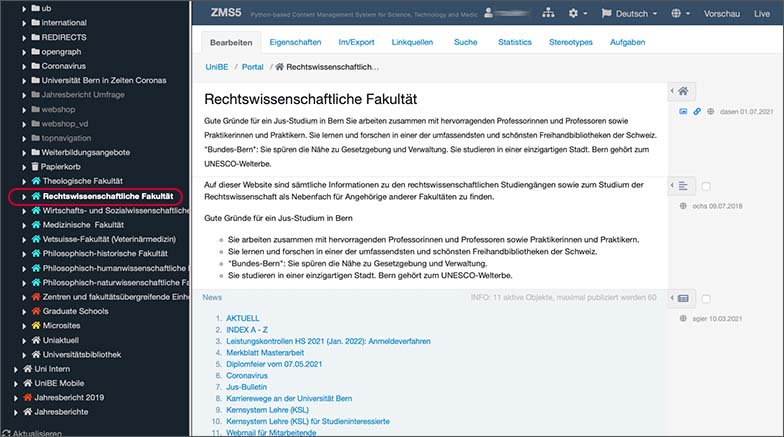Viewport: 784px width, 437px height.
Task: Select Universitätsbibliothek in the tree
Action: 82,354
